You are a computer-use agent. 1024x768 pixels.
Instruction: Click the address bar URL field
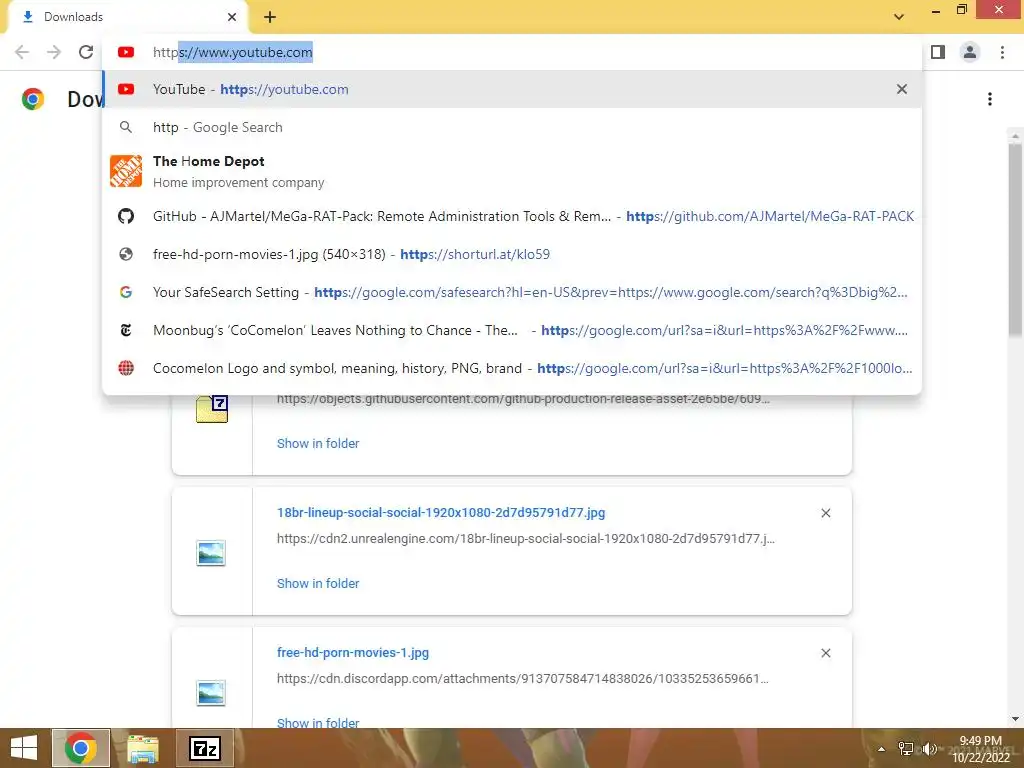coord(512,52)
